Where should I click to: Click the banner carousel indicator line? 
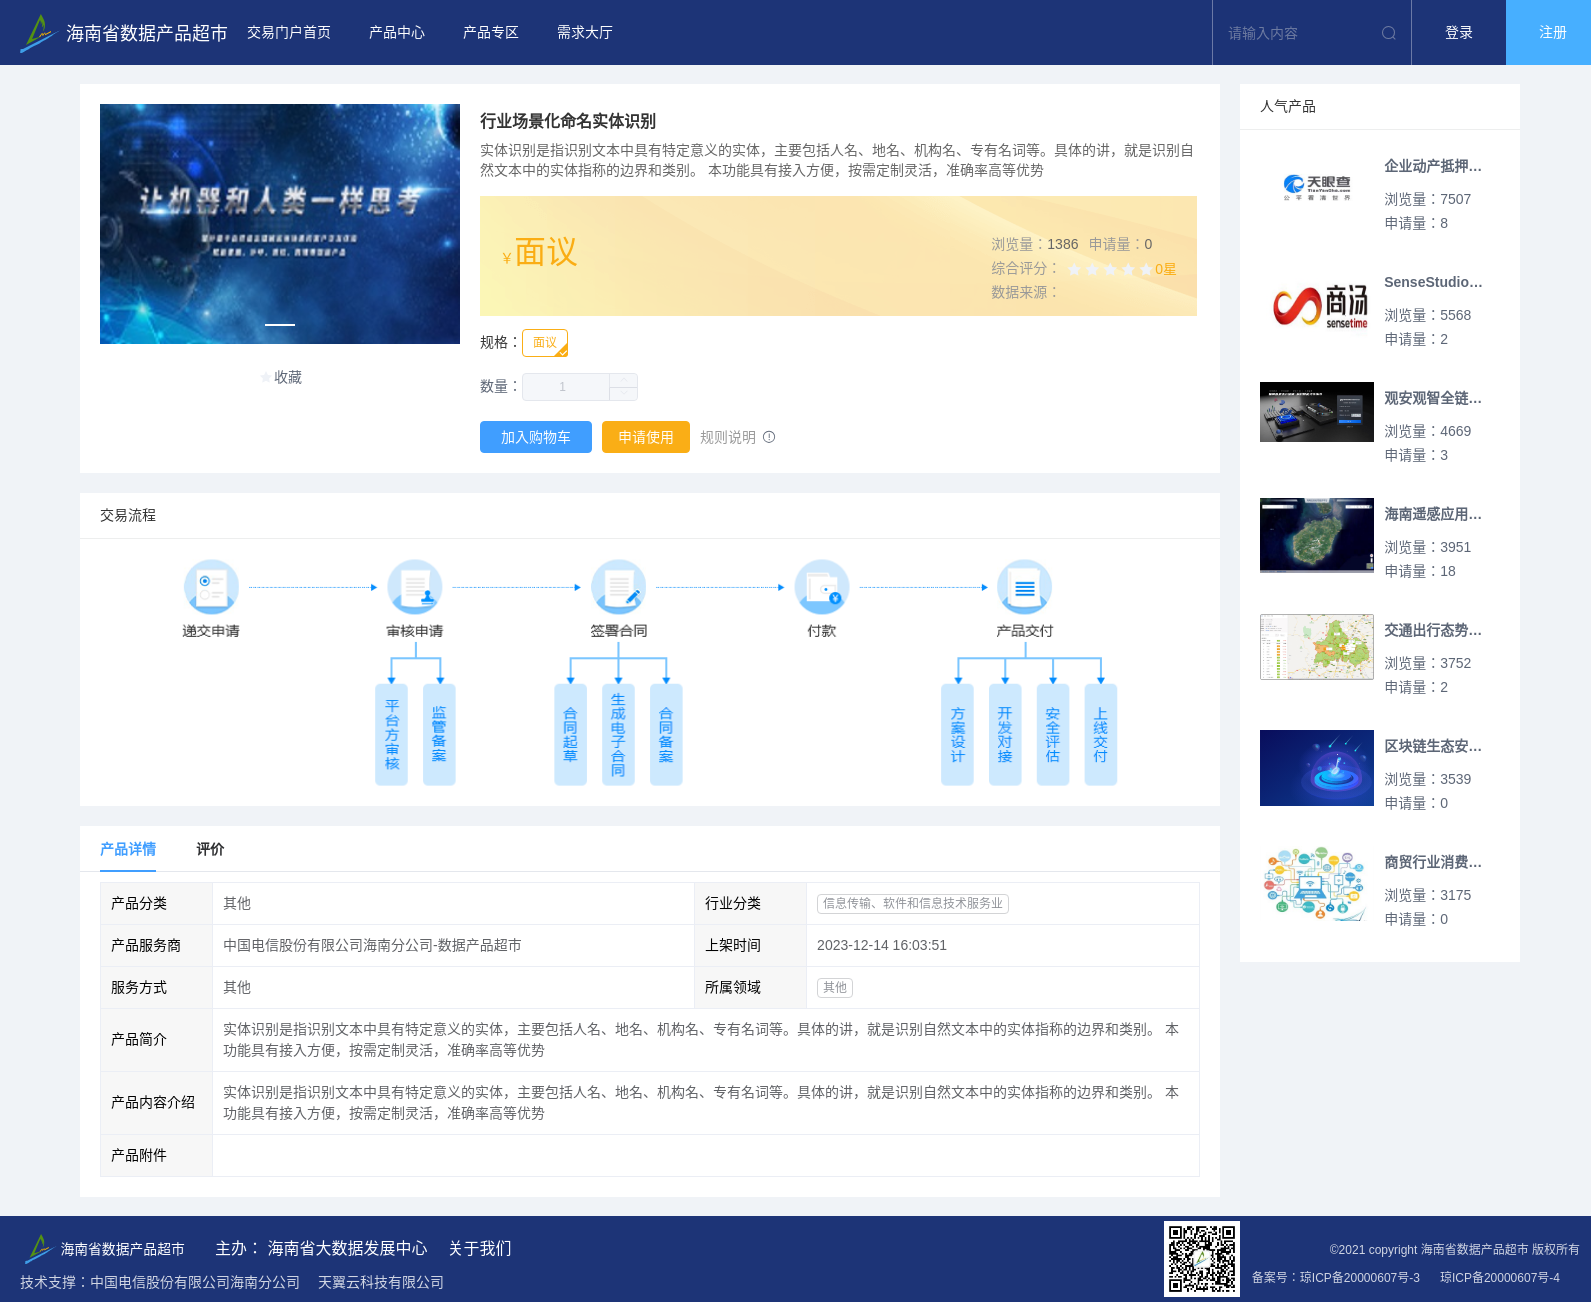(x=280, y=325)
